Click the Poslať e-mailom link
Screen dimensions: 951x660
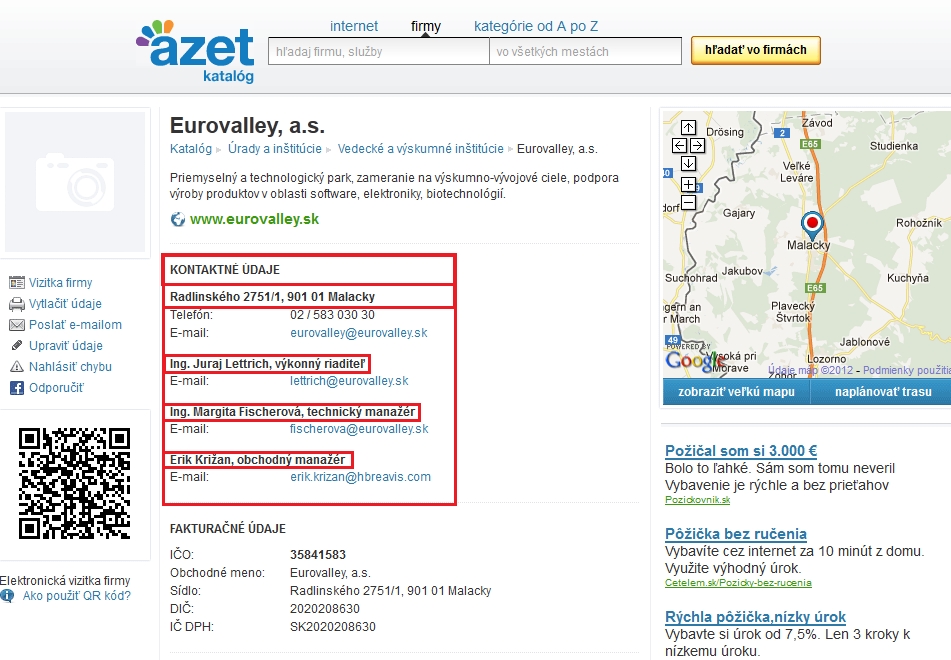pos(75,325)
